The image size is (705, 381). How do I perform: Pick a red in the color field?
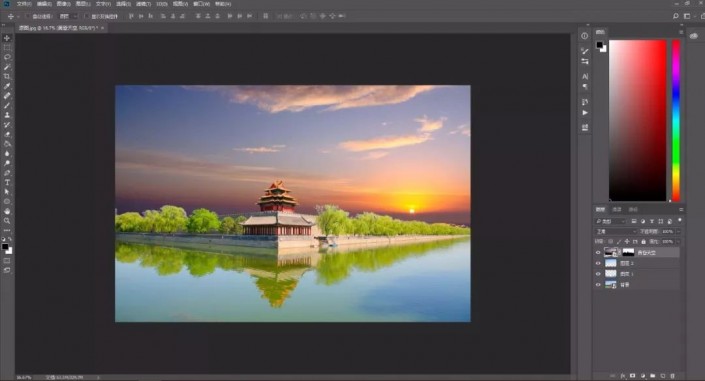tap(638, 120)
